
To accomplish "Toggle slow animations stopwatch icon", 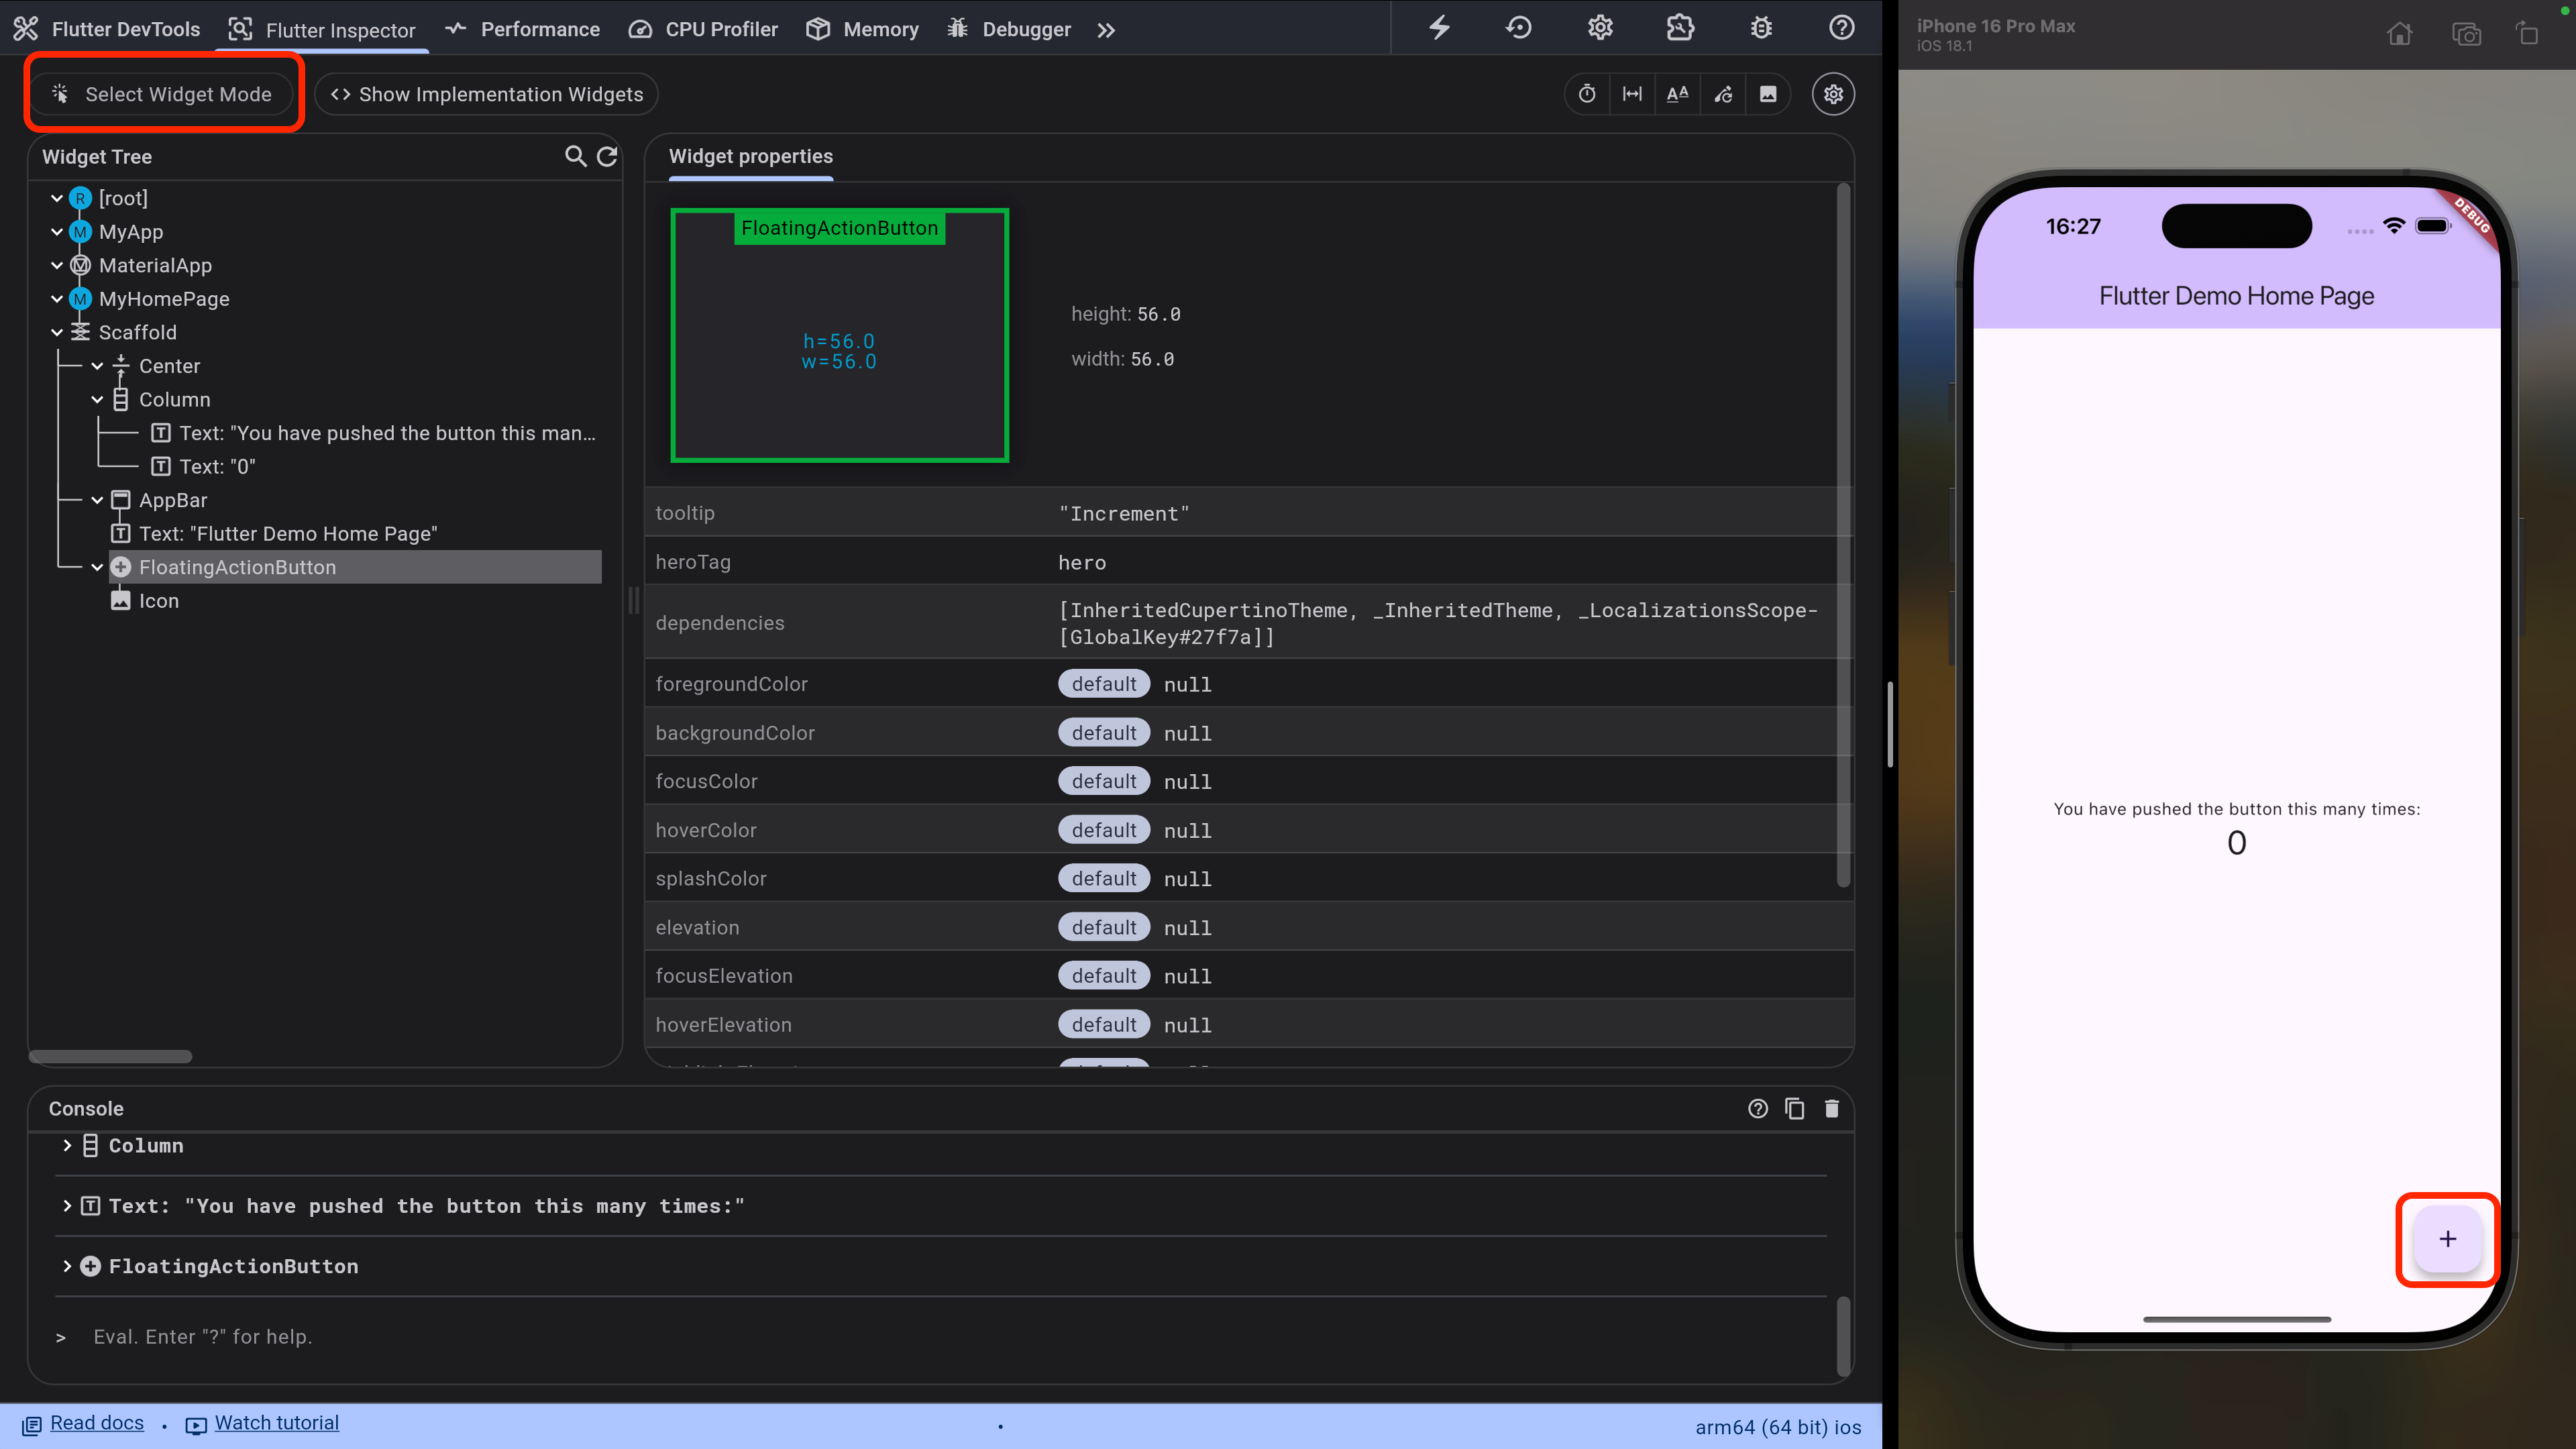I will point(1587,94).
